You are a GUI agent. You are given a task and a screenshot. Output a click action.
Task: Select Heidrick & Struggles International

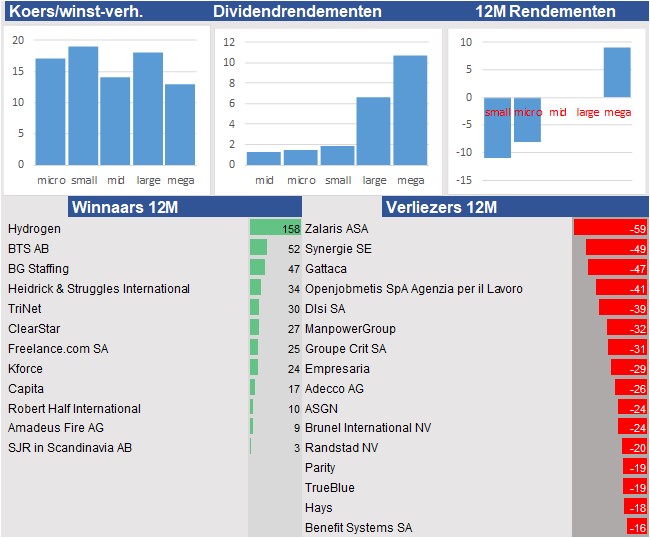tap(99, 288)
